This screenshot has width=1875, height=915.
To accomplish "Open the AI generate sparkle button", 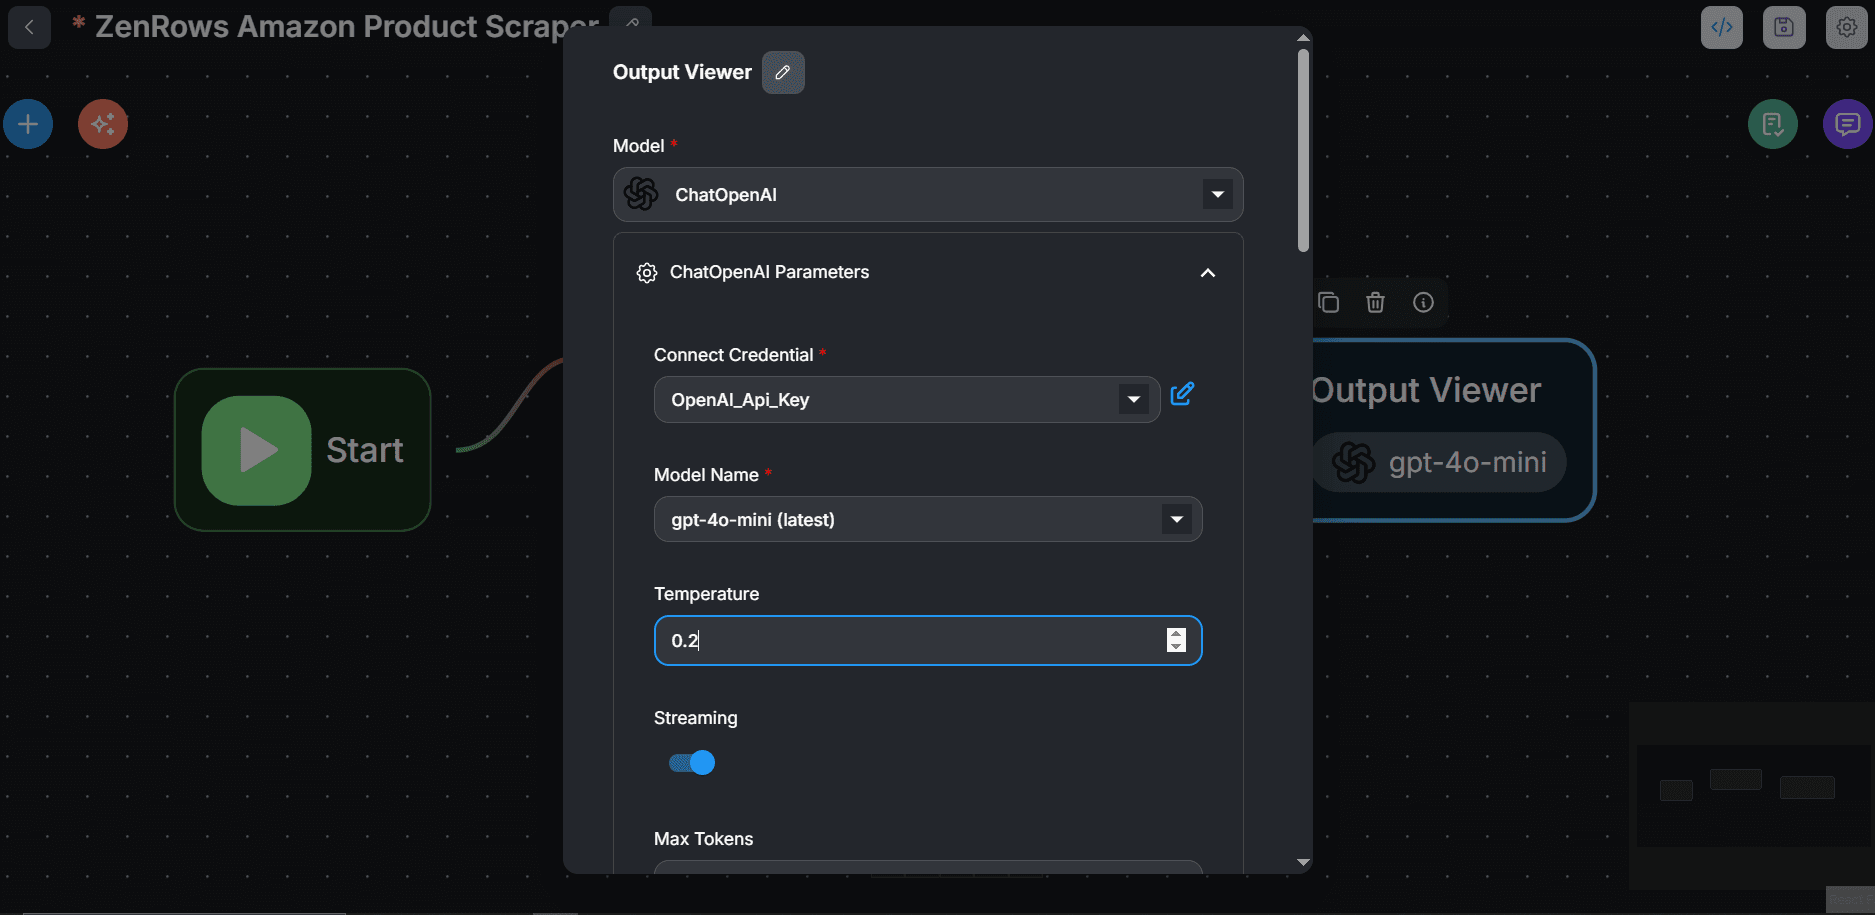I will 103,124.
